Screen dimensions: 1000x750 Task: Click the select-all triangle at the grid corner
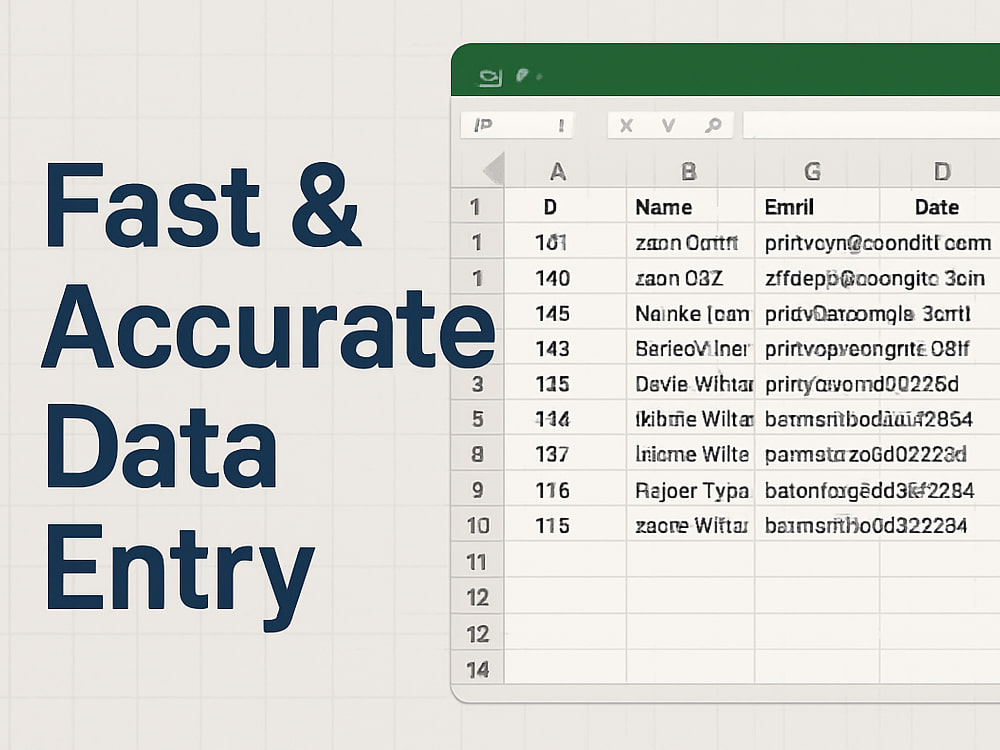tap(494, 169)
